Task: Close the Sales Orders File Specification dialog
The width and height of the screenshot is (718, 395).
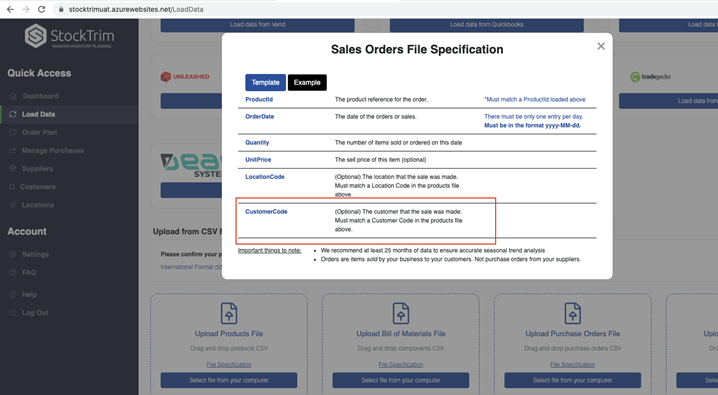Action: click(601, 46)
